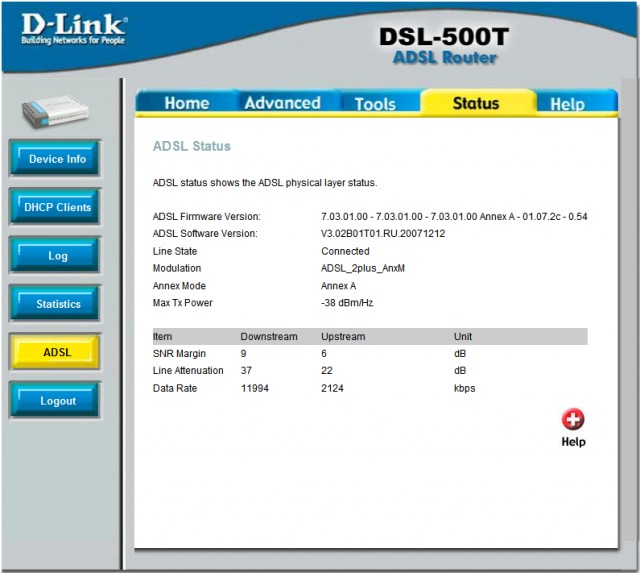640x573 pixels.
Task: Select the Status tab
Action: 476,103
